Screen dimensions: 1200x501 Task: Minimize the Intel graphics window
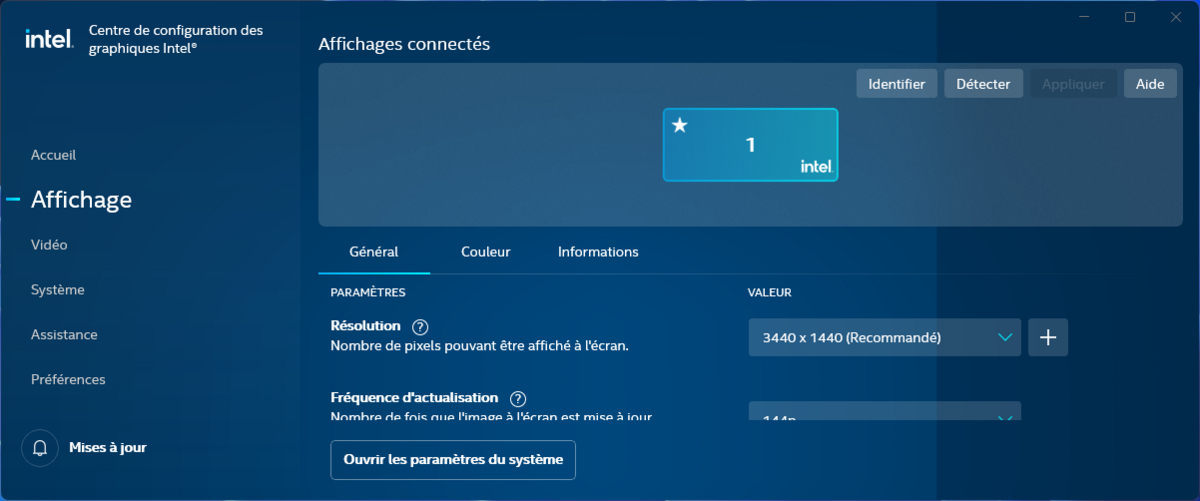coord(1085,16)
